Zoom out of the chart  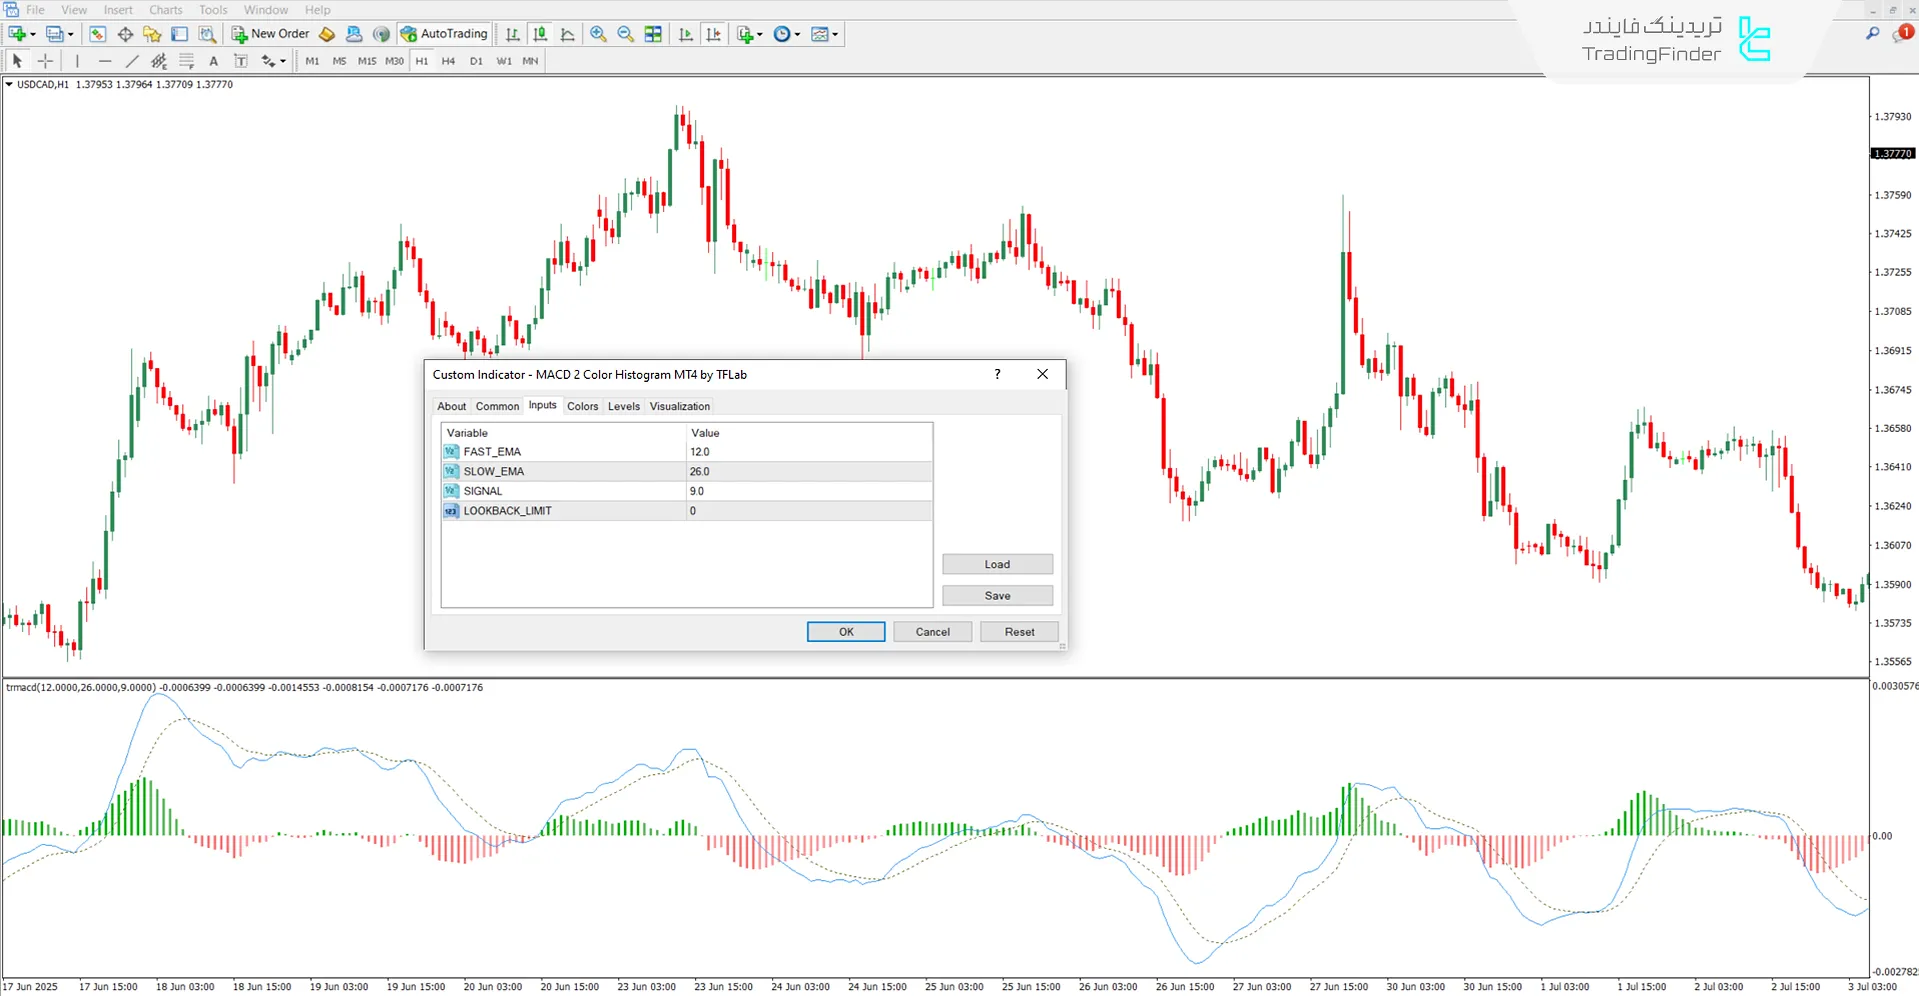pyautogui.click(x=626, y=34)
